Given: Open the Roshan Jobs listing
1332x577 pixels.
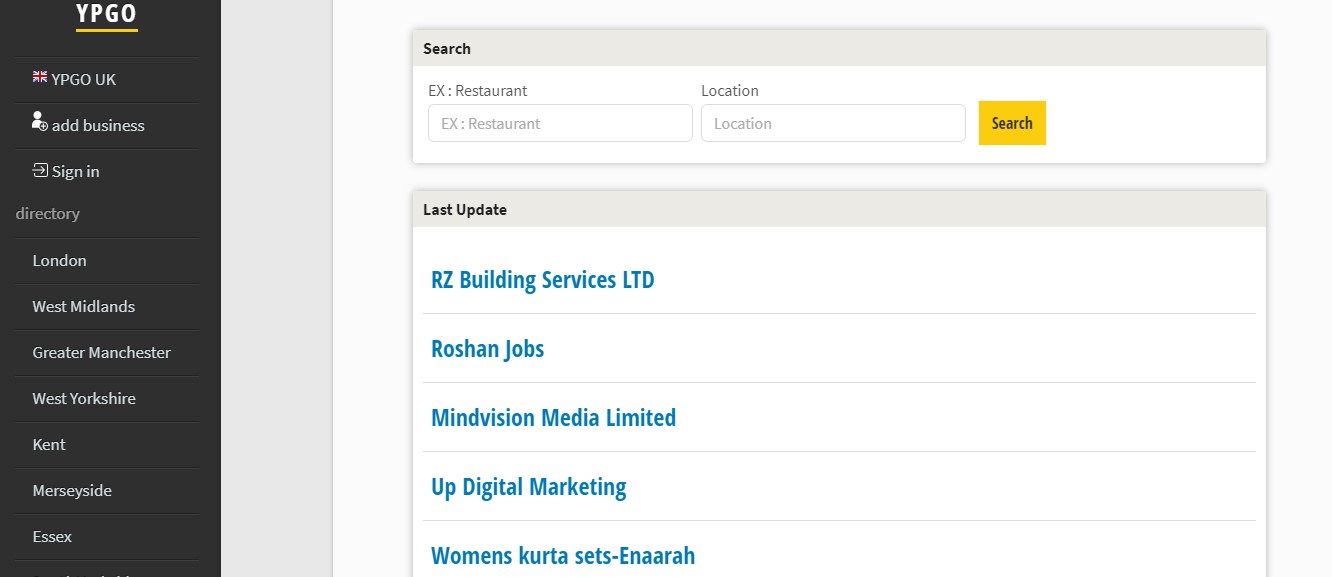Looking at the screenshot, I should [487, 349].
